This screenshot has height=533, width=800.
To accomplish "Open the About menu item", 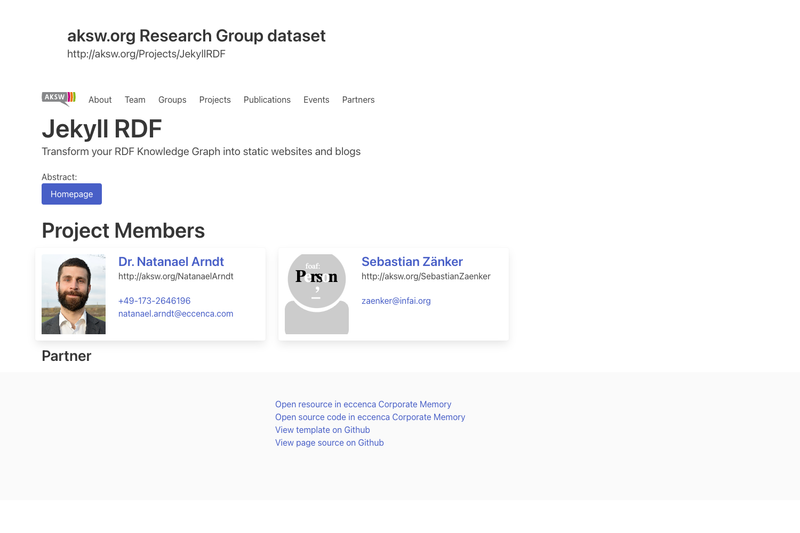I will point(100,100).
